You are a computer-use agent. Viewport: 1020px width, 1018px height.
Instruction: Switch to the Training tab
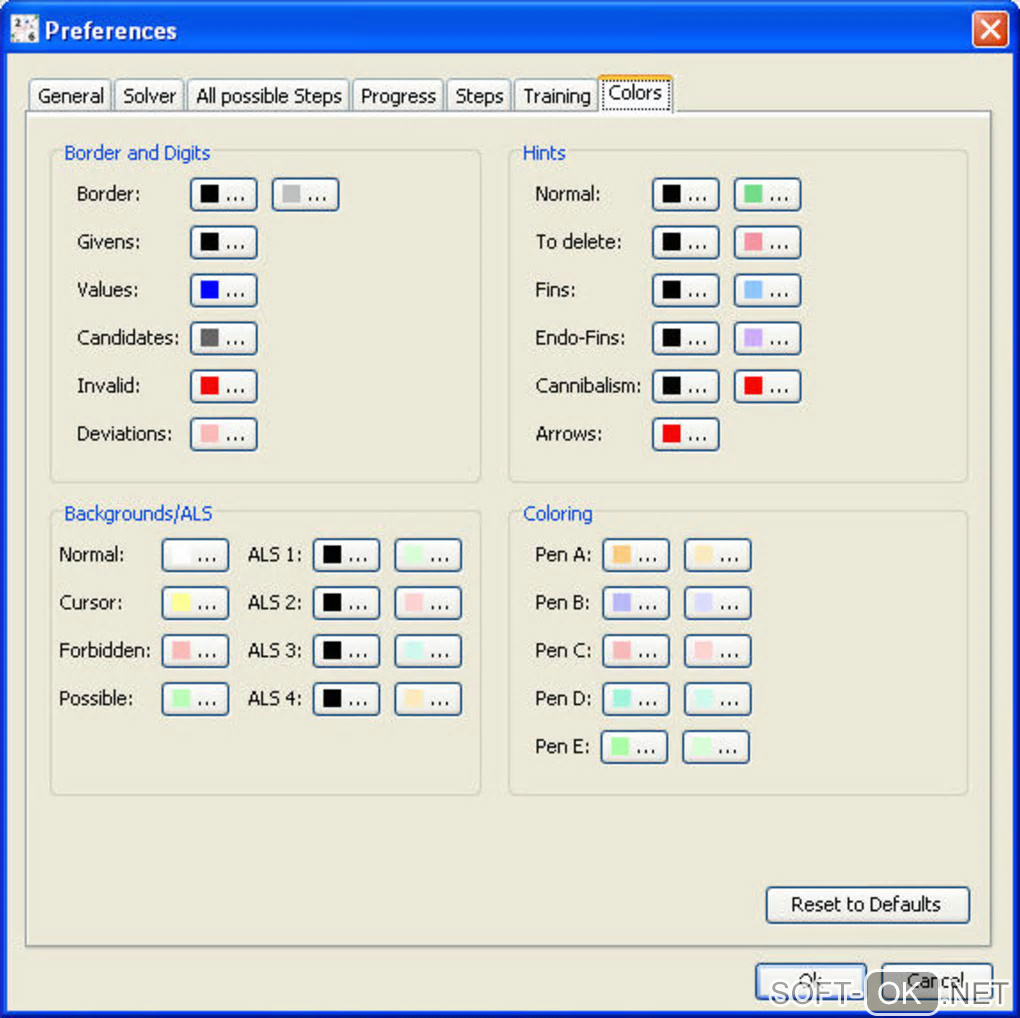(557, 96)
